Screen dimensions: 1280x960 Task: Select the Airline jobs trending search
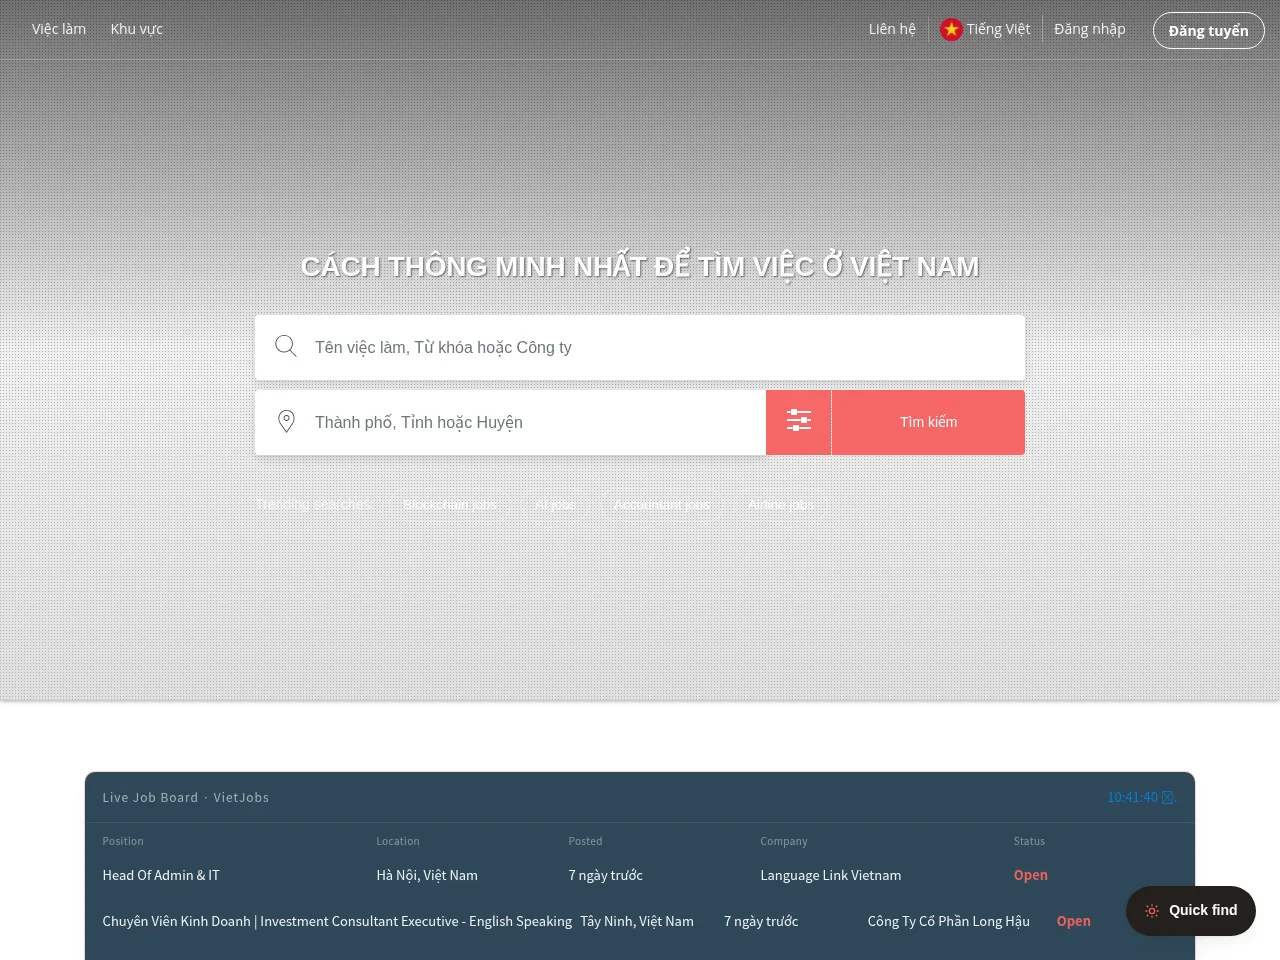coord(781,504)
